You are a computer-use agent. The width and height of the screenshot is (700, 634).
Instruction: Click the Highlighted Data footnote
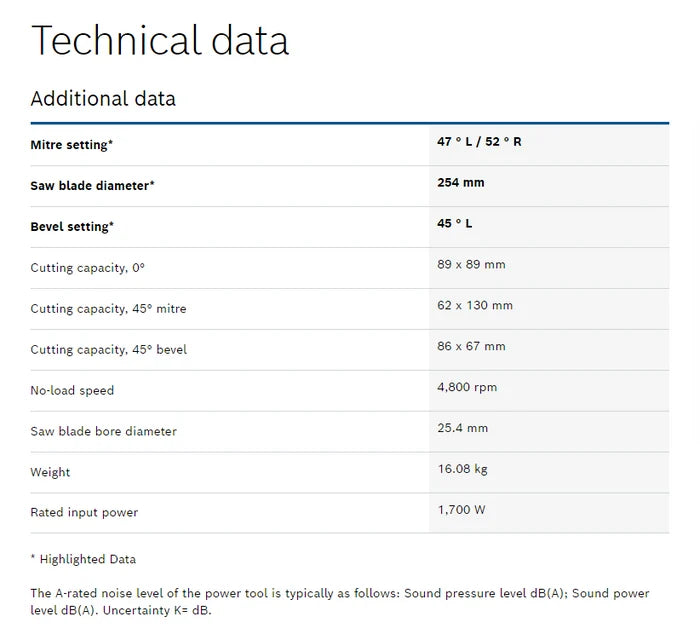pyautogui.click(x=83, y=559)
